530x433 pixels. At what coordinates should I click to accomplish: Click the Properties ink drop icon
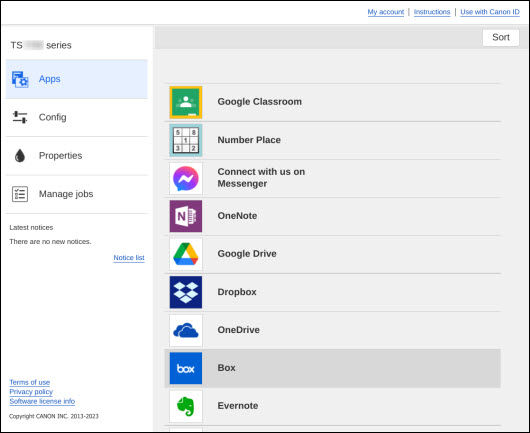click(x=20, y=155)
